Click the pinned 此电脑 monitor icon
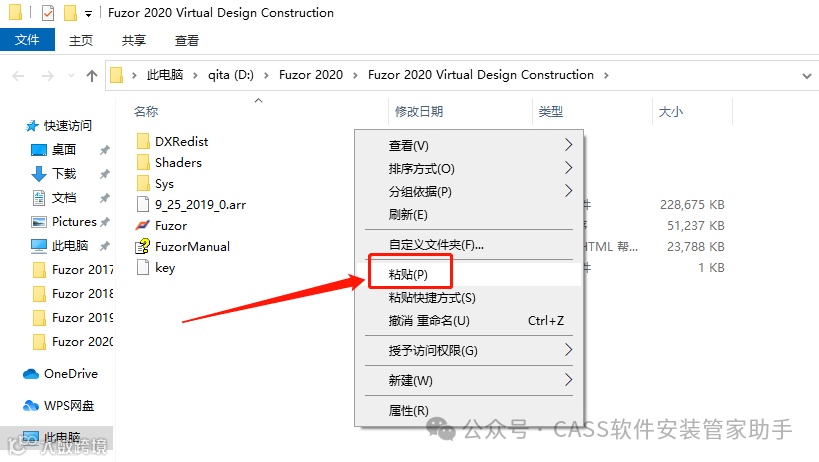The width and height of the screenshot is (819, 462). 39,246
